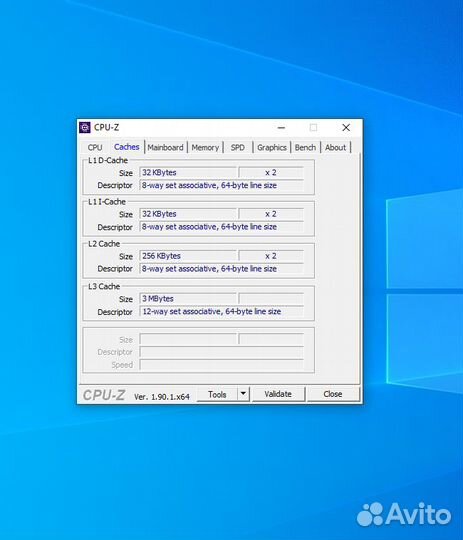The height and width of the screenshot is (540, 463).
Task: Click the L3 Cache size field 3 MBytes
Action: [188, 299]
